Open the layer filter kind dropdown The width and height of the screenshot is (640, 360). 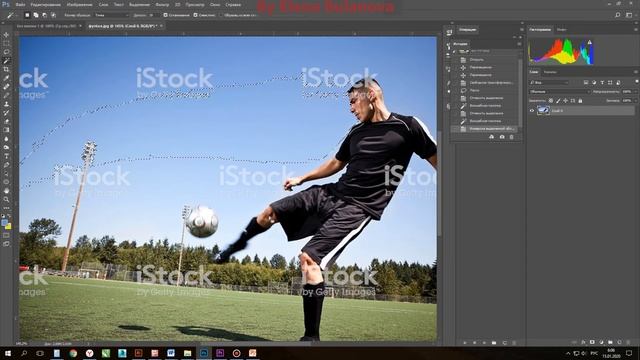tap(549, 82)
